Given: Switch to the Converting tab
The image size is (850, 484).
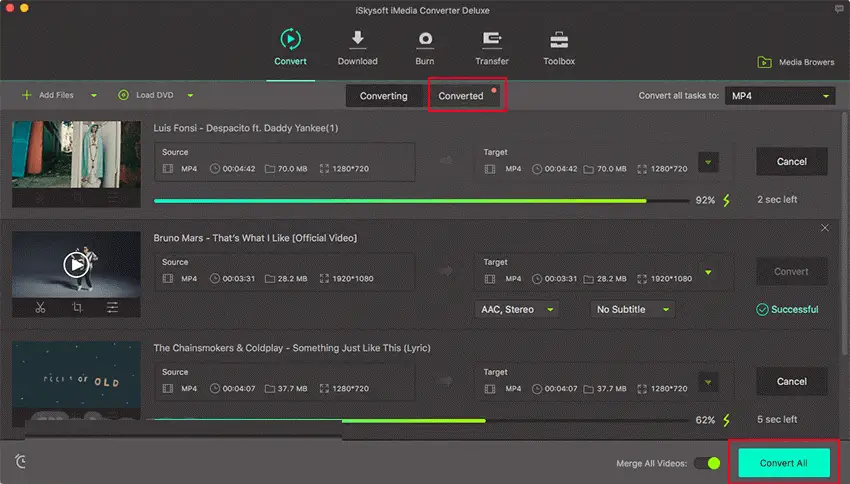Looking at the screenshot, I should [384, 96].
